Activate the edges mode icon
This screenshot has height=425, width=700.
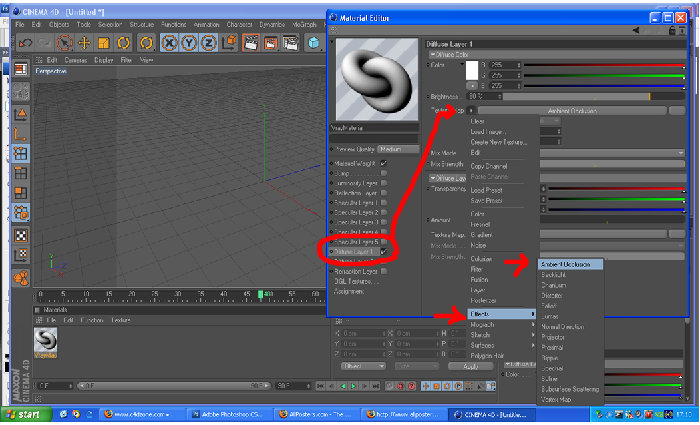[21, 173]
